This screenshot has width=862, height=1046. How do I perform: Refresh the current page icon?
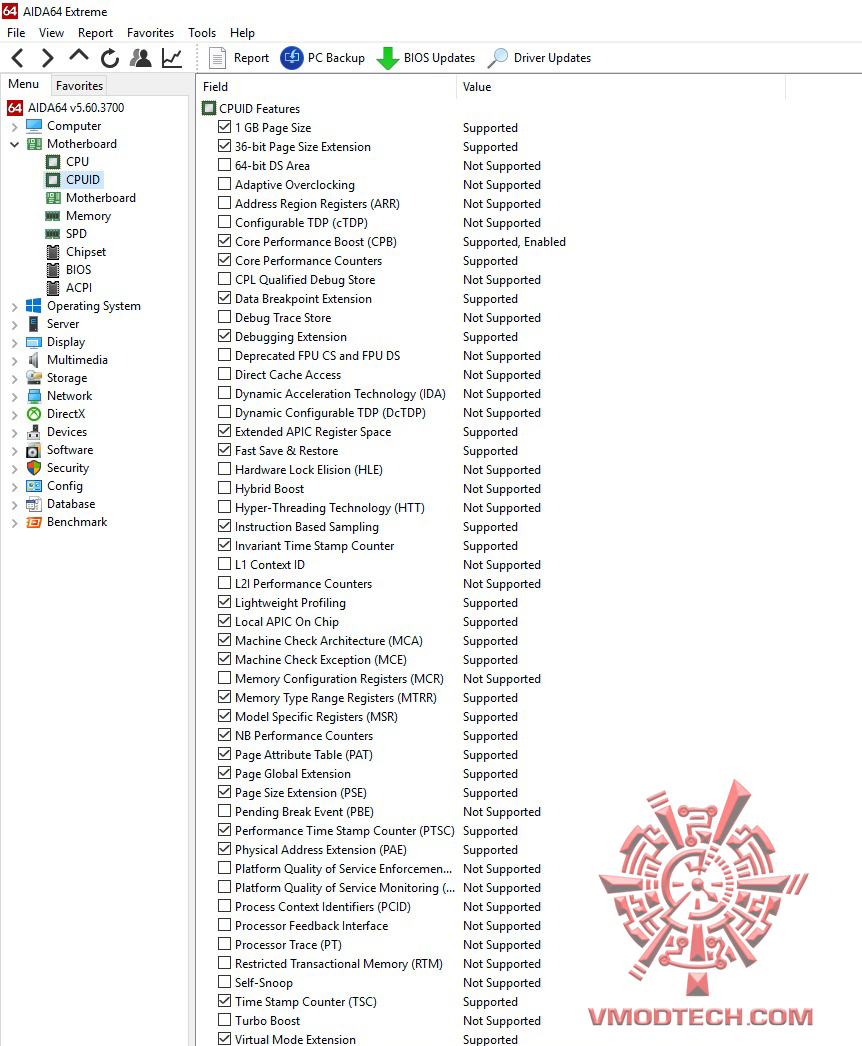(110, 59)
